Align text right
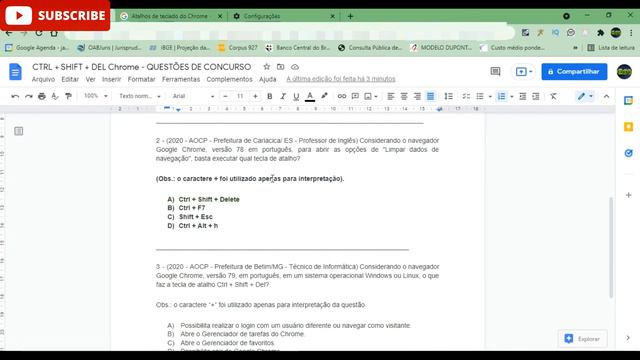640x360 pixels. pos(417,96)
